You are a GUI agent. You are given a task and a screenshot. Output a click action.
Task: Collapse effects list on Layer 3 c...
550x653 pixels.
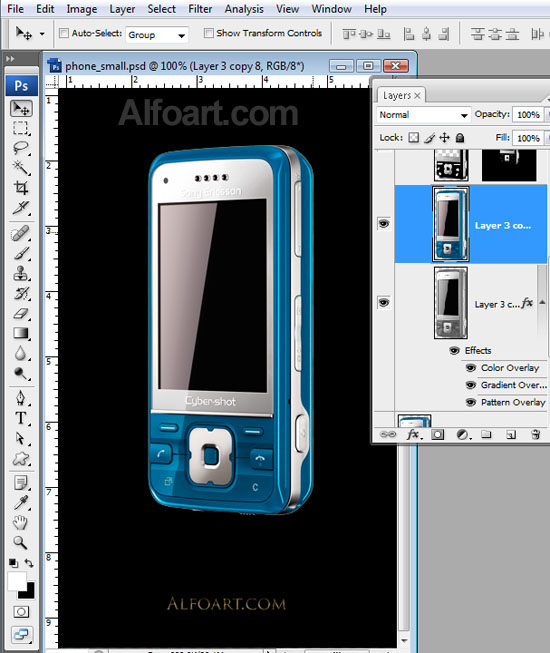[542, 302]
